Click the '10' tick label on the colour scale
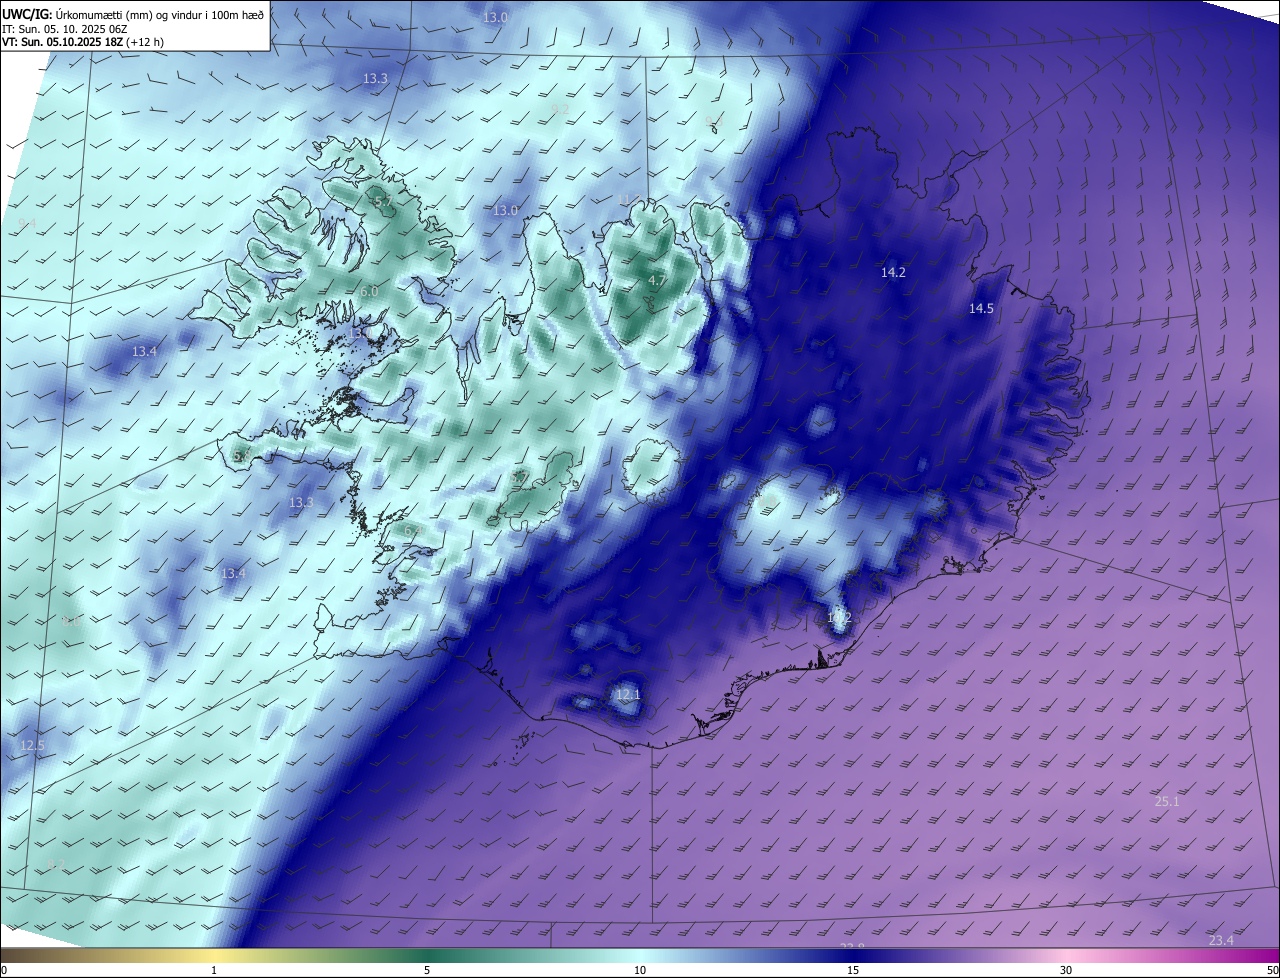The height and width of the screenshot is (978, 1280). tap(640, 971)
